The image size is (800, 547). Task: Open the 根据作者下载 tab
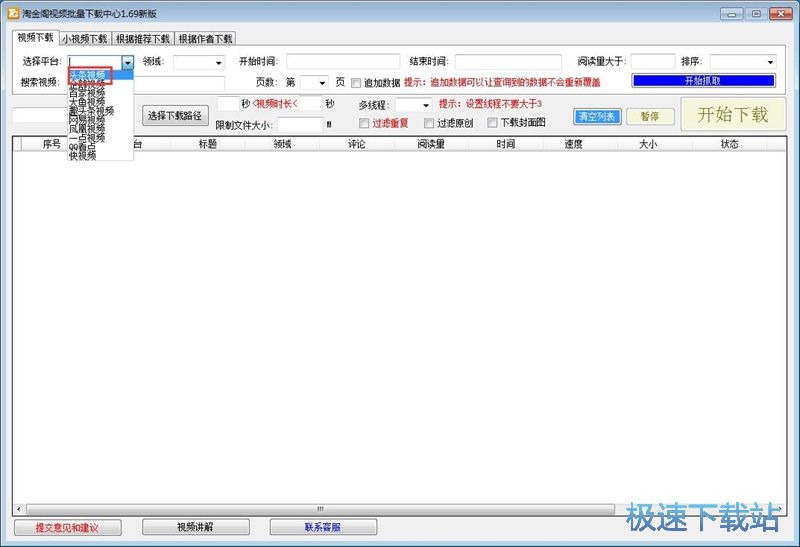point(206,39)
